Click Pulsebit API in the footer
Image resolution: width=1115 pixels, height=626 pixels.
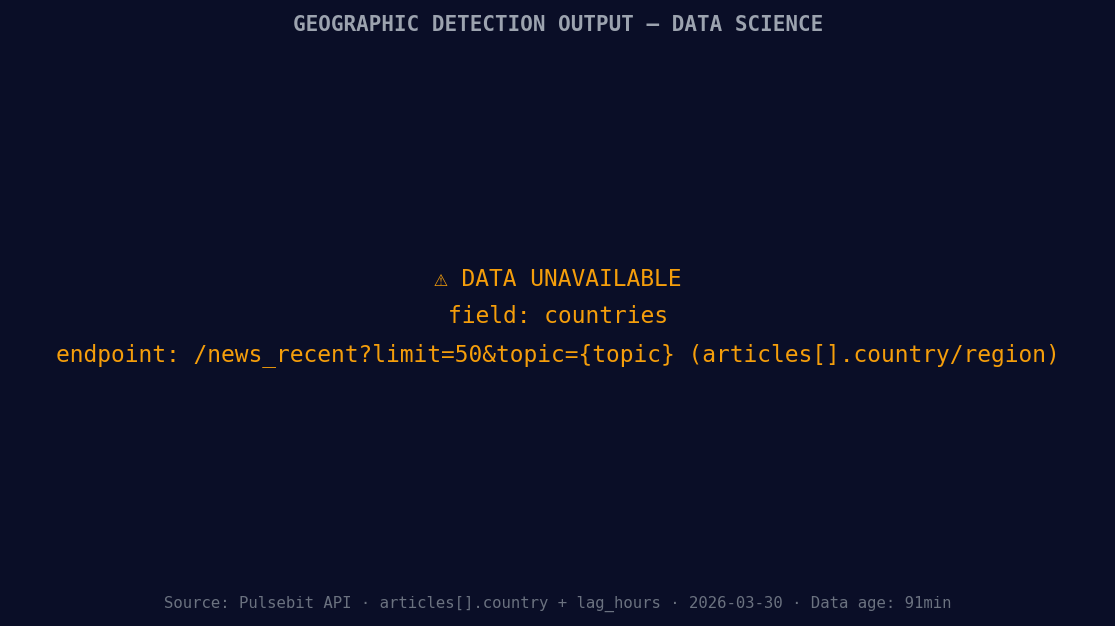point(294,603)
